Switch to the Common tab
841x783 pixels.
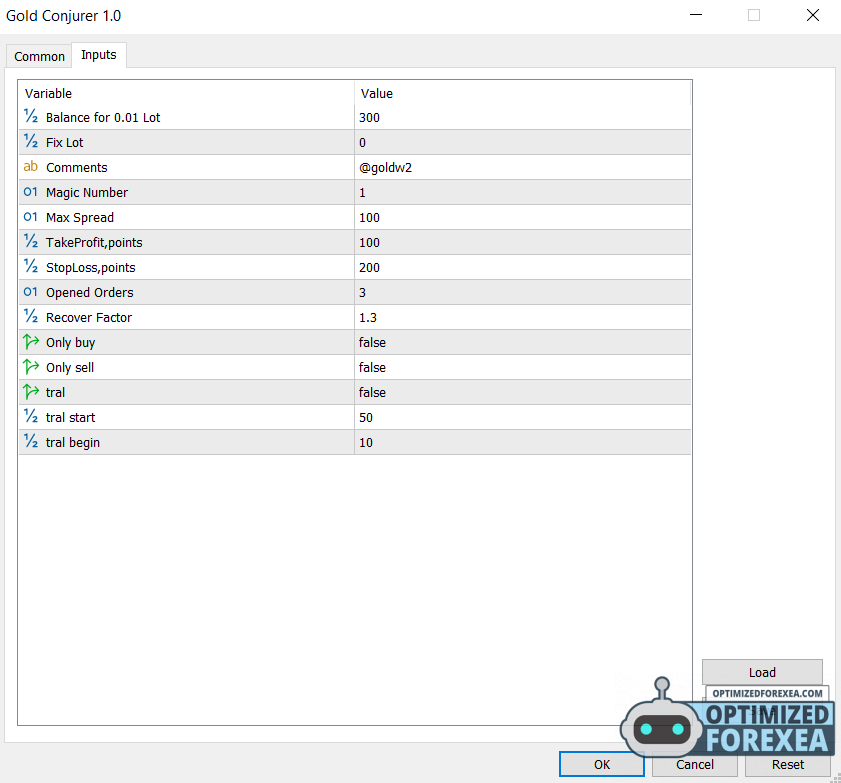tap(39, 56)
